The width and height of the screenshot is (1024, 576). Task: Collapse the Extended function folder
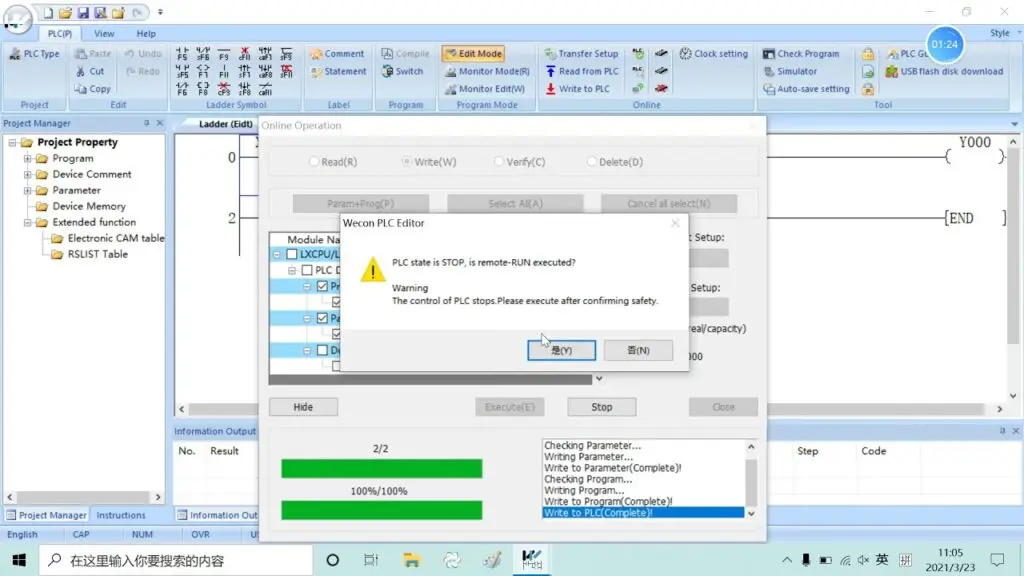point(27,223)
